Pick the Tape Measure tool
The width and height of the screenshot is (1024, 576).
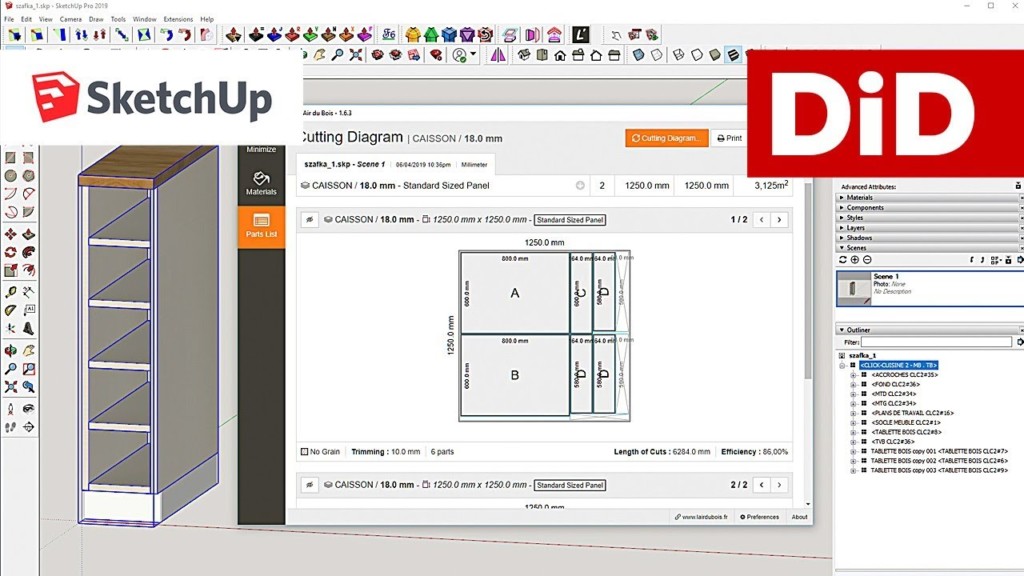coord(11,292)
